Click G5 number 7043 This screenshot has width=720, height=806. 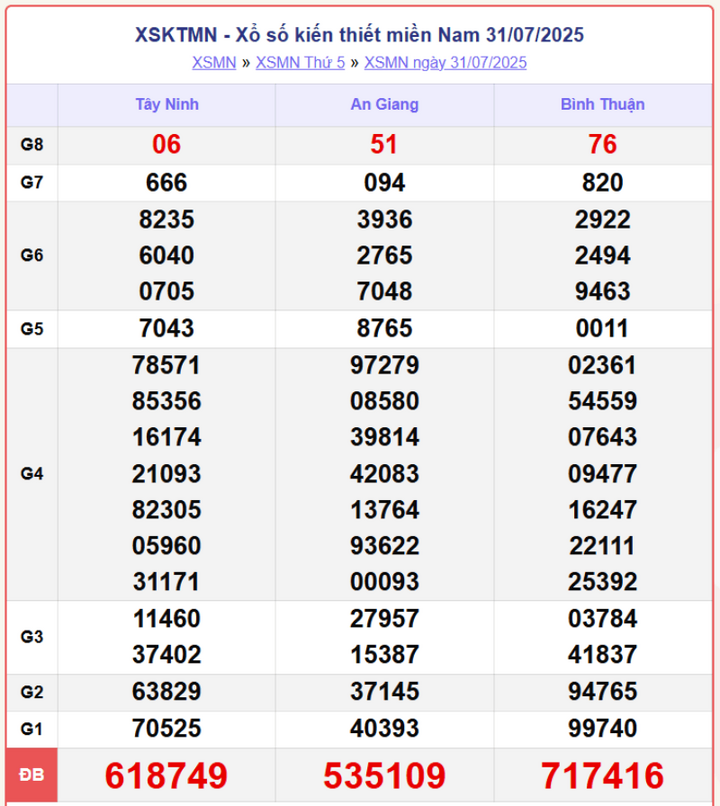click(x=167, y=328)
